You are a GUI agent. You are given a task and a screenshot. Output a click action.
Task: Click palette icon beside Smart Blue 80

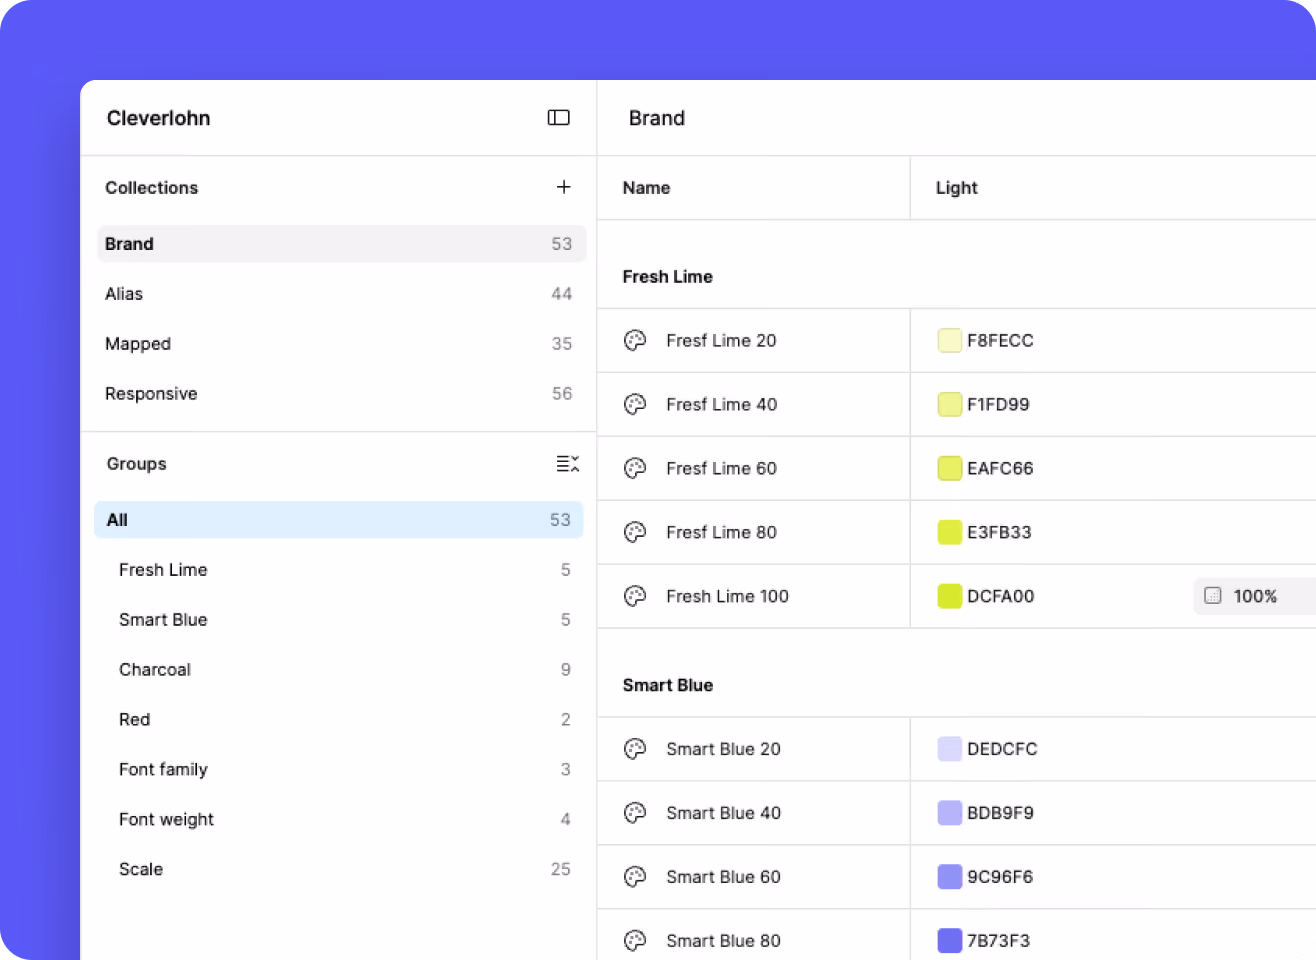pyautogui.click(x=635, y=941)
